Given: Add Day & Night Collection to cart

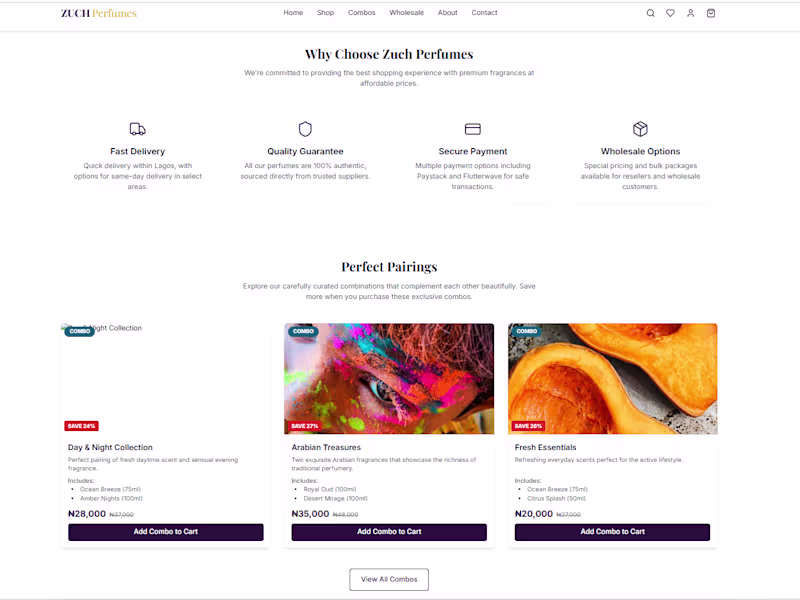Looking at the screenshot, I should pyautogui.click(x=166, y=532).
